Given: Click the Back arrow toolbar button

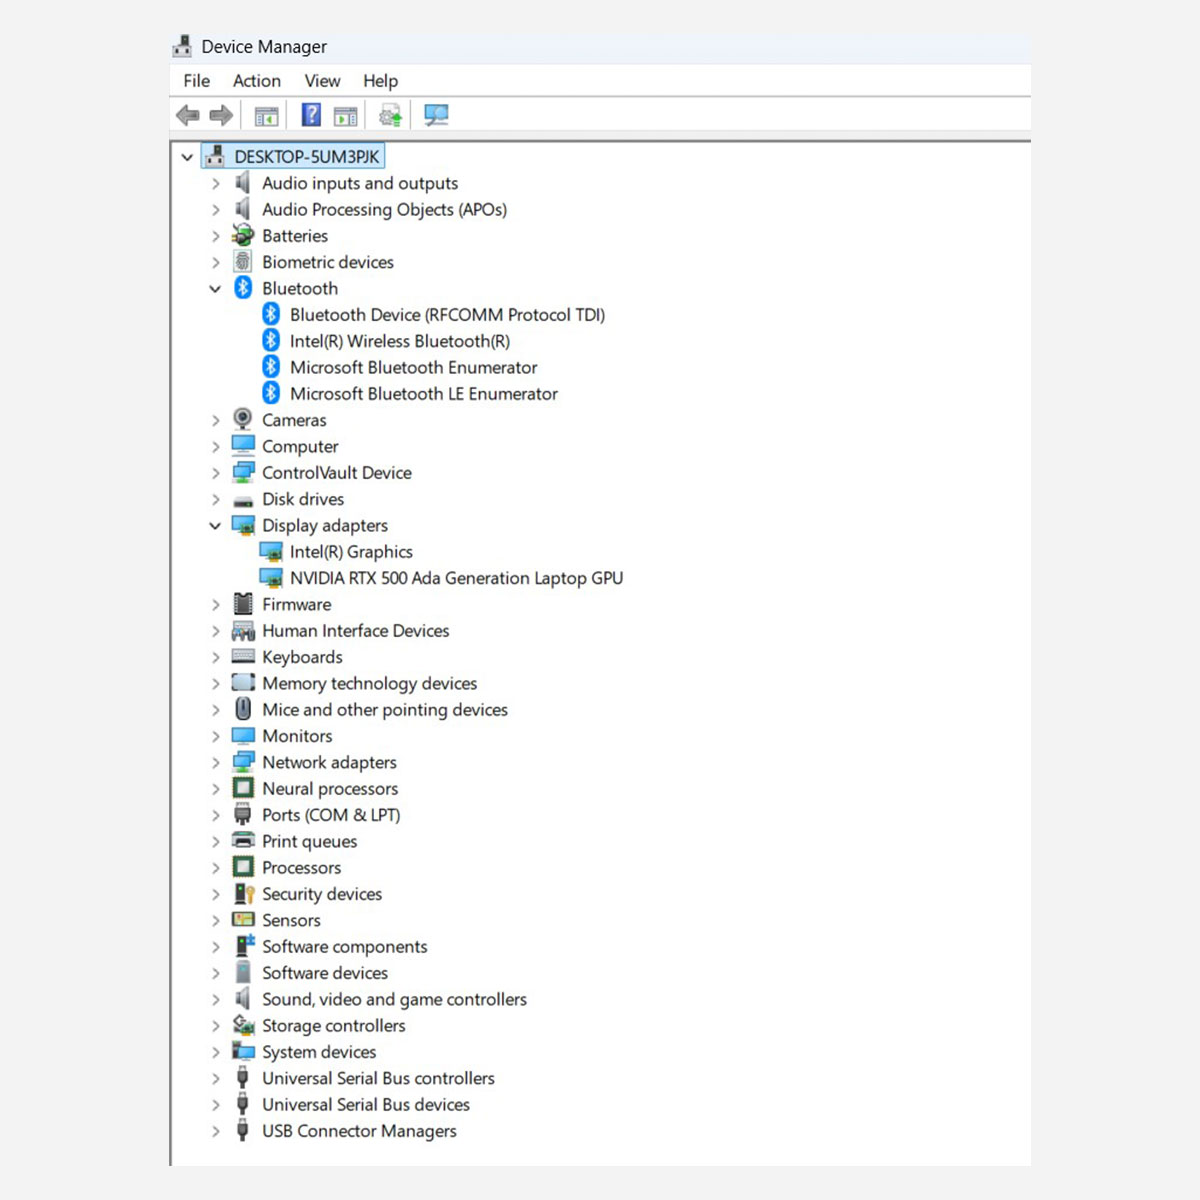Looking at the screenshot, I should [187, 116].
